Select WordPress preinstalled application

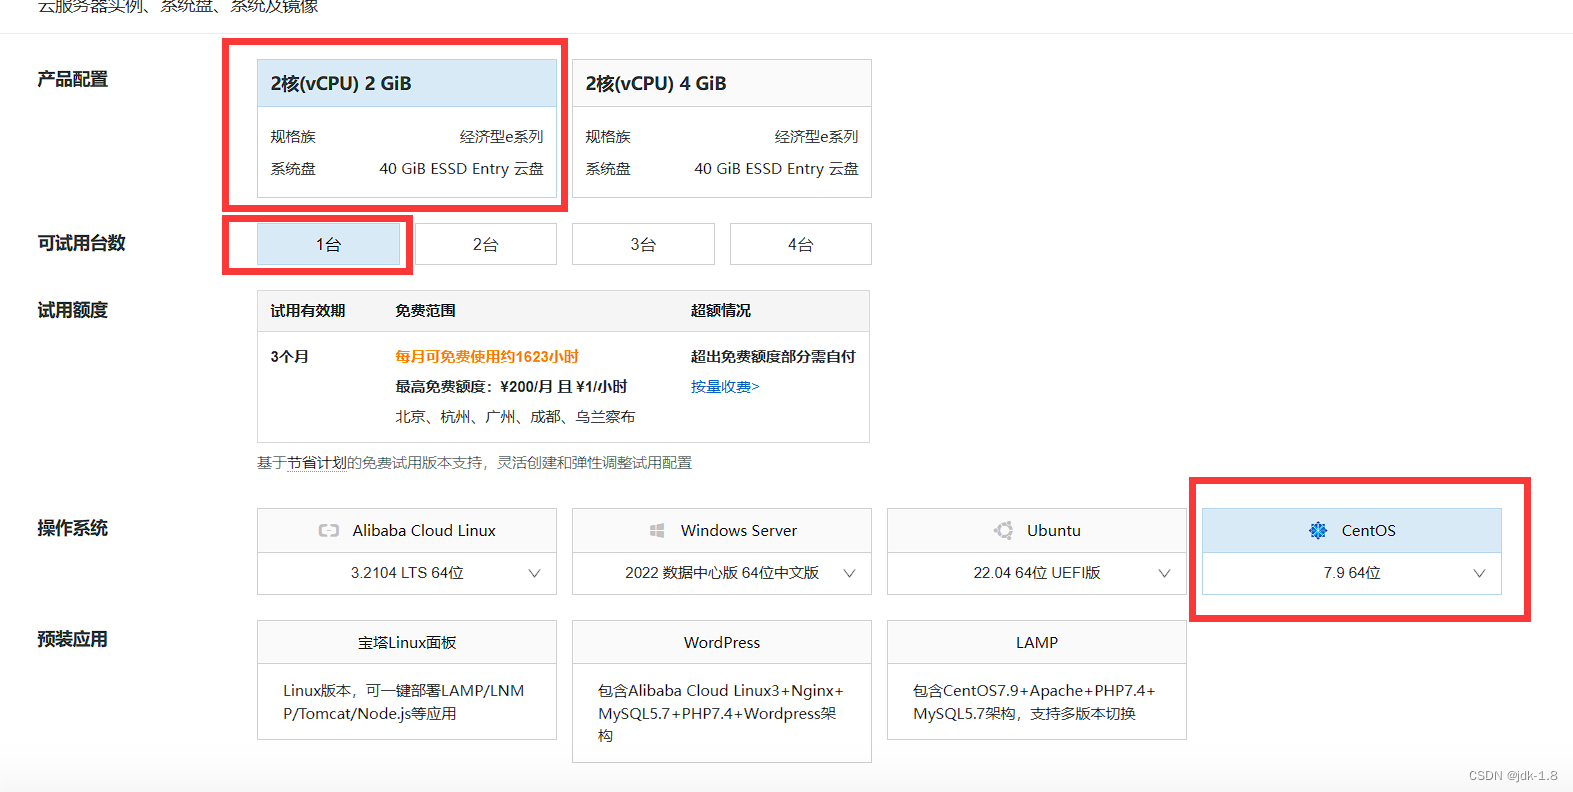[x=721, y=691]
